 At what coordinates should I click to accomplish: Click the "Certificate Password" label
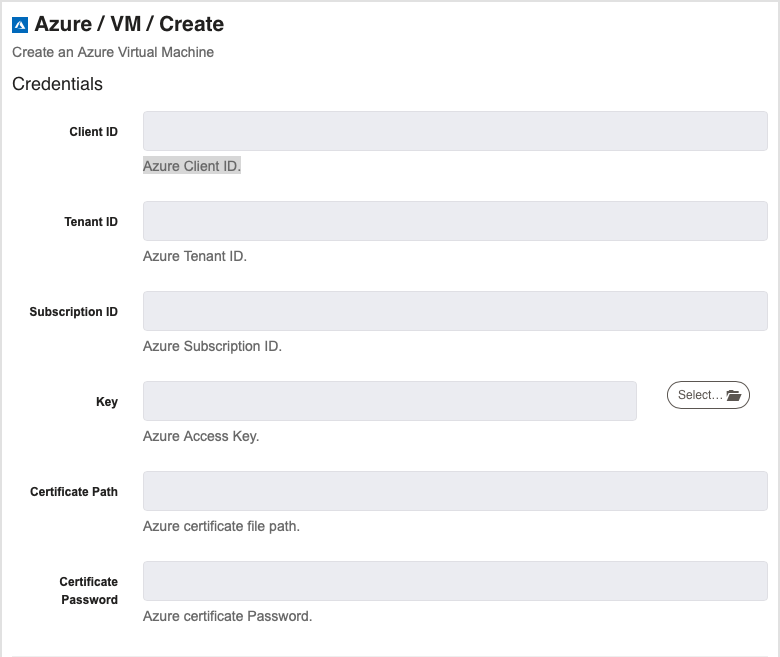tap(89, 591)
